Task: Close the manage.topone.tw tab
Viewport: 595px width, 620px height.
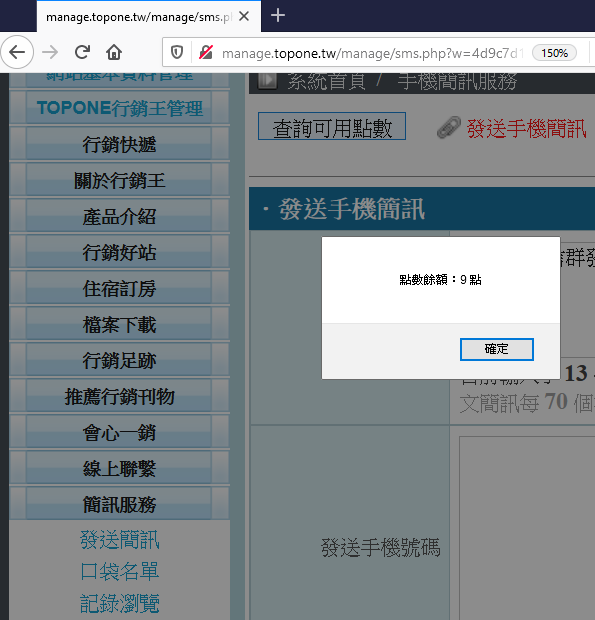Action: tap(244, 16)
